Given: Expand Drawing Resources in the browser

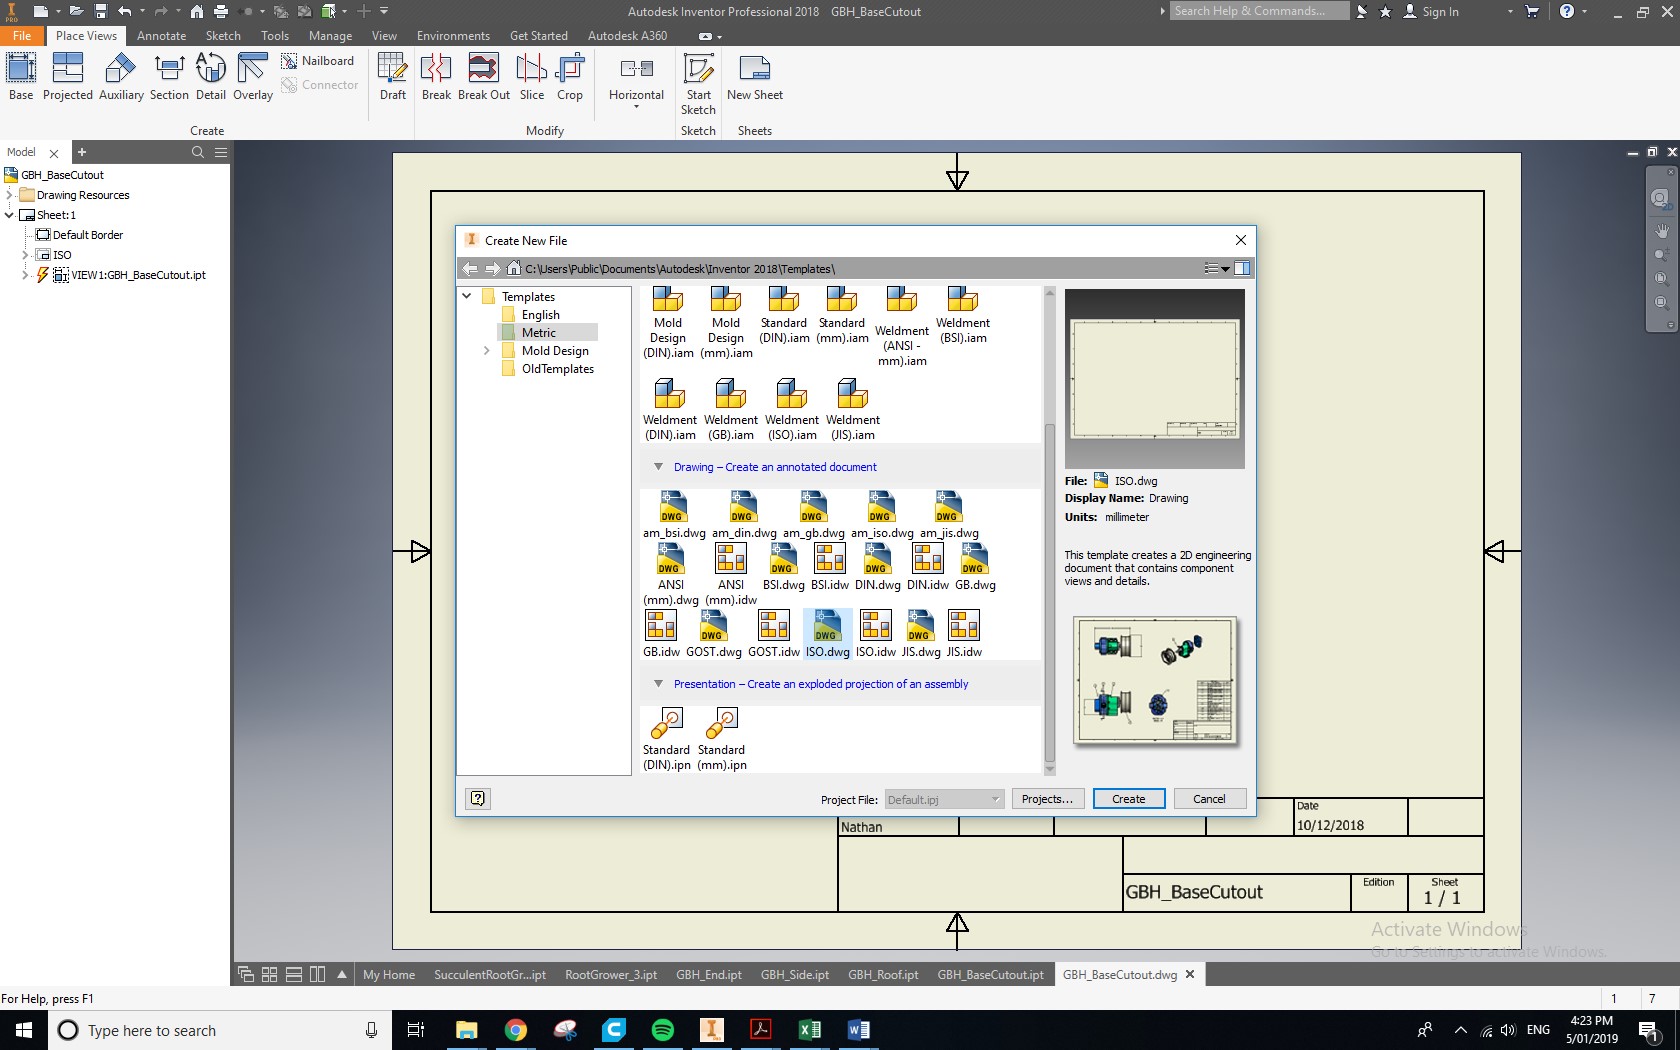Looking at the screenshot, I should 10,195.
